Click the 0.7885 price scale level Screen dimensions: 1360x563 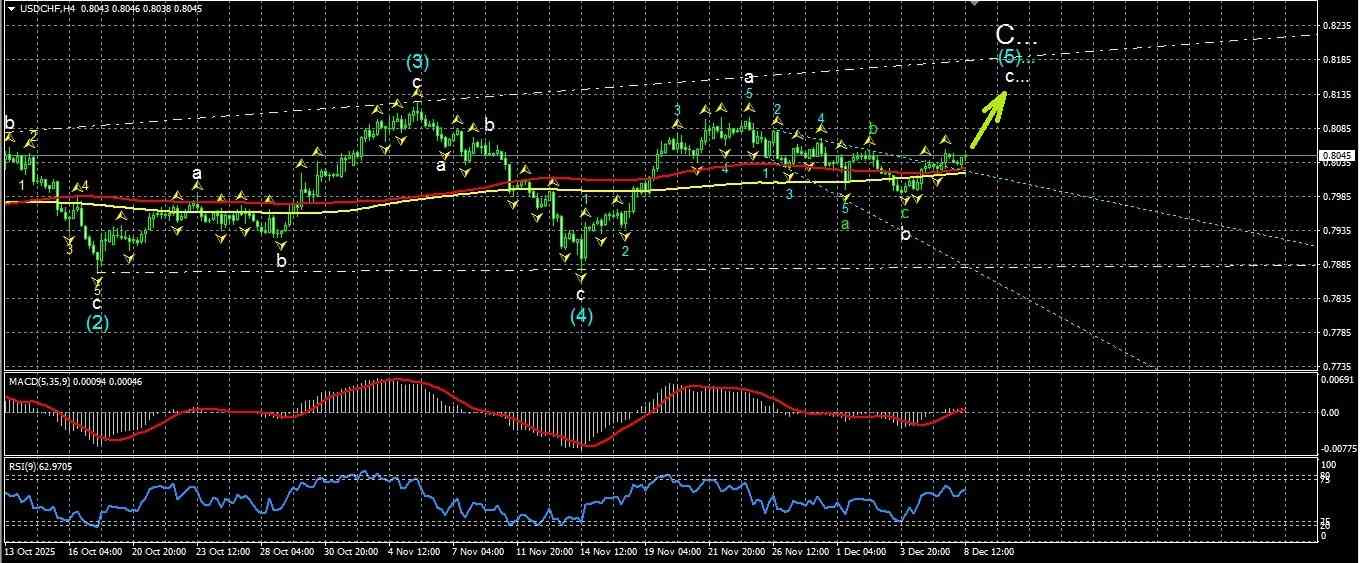(x=1337, y=265)
